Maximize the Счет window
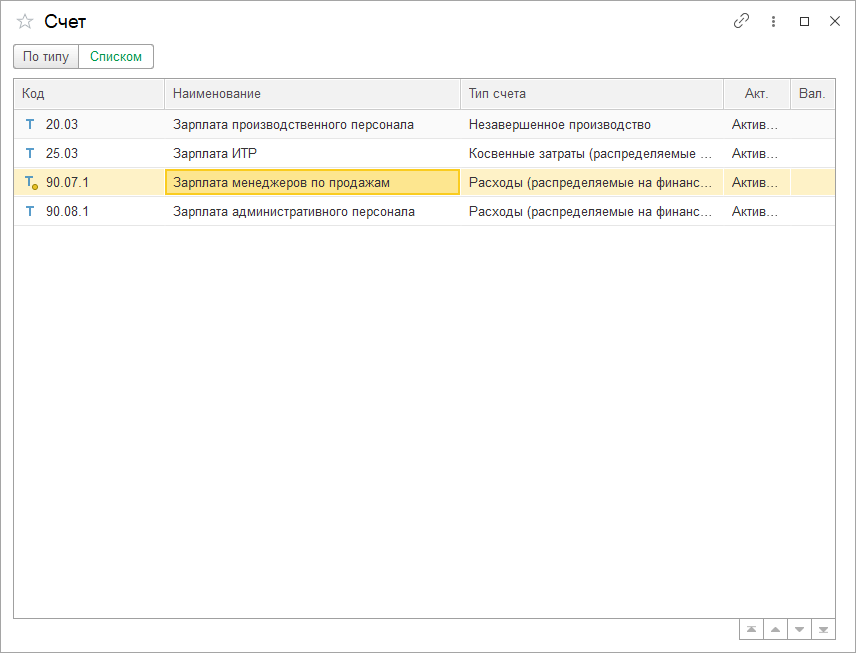This screenshot has width=856, height=653. [x=804, y=21]
